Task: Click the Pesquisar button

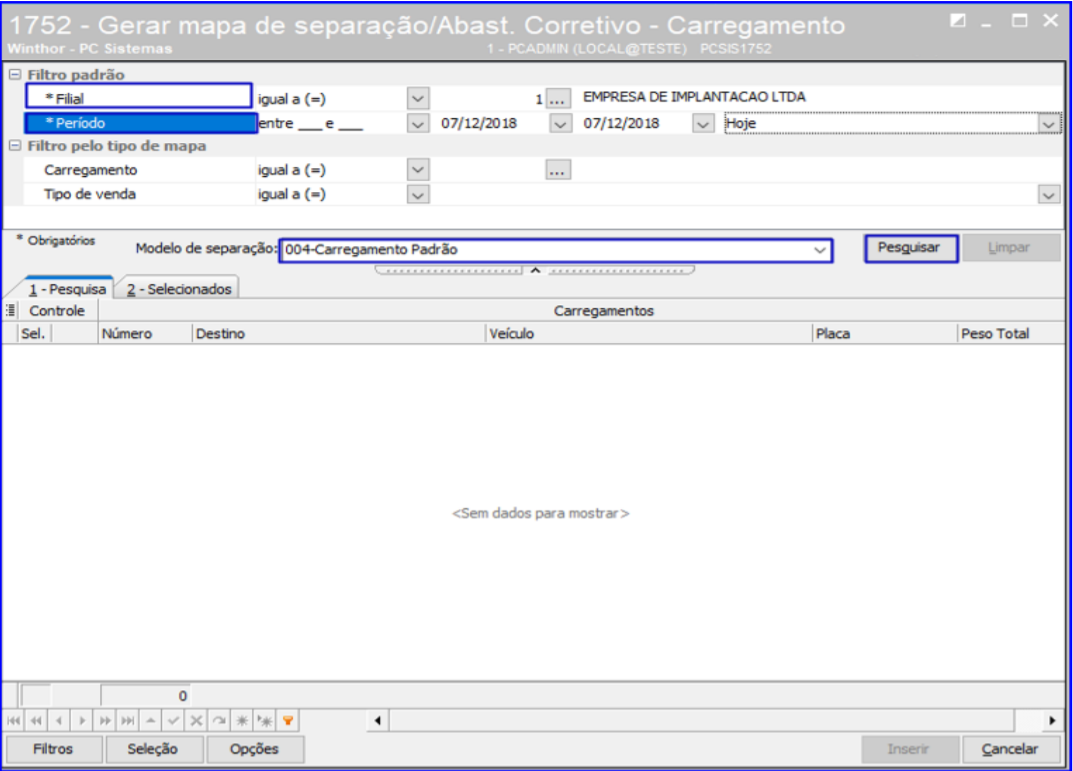Action: coord(909,248)
